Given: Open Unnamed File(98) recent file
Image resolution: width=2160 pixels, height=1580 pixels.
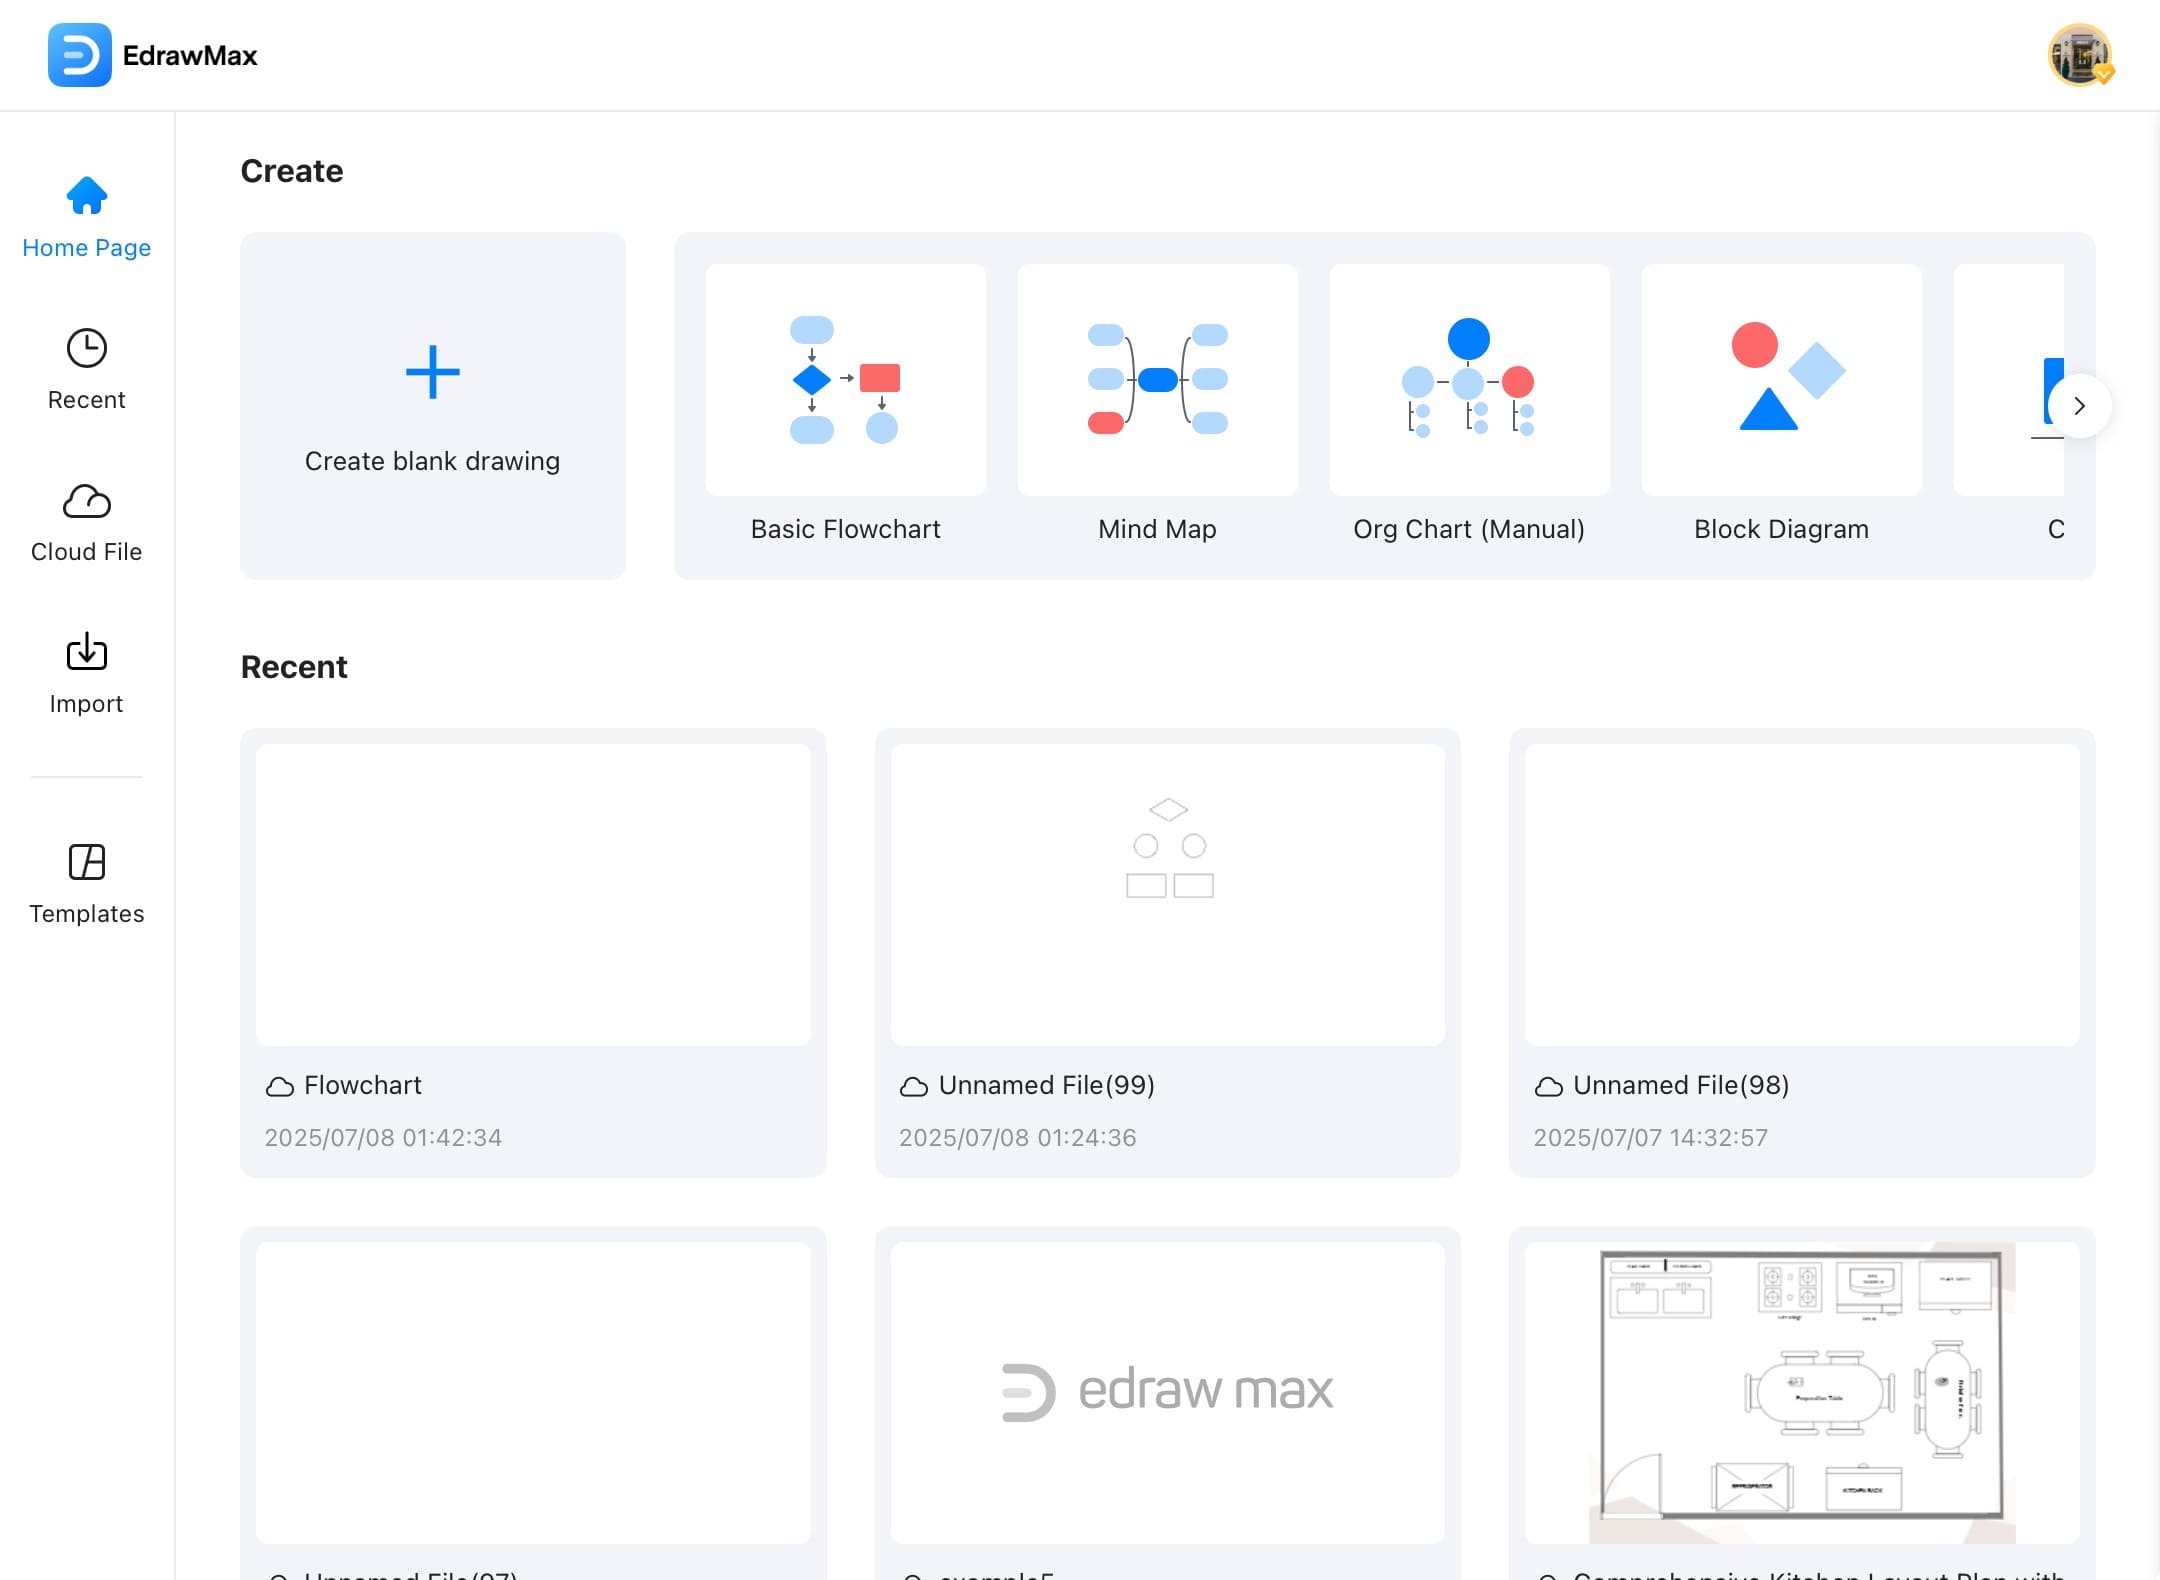Looking at the screenshot, I should click(1801, 894).
